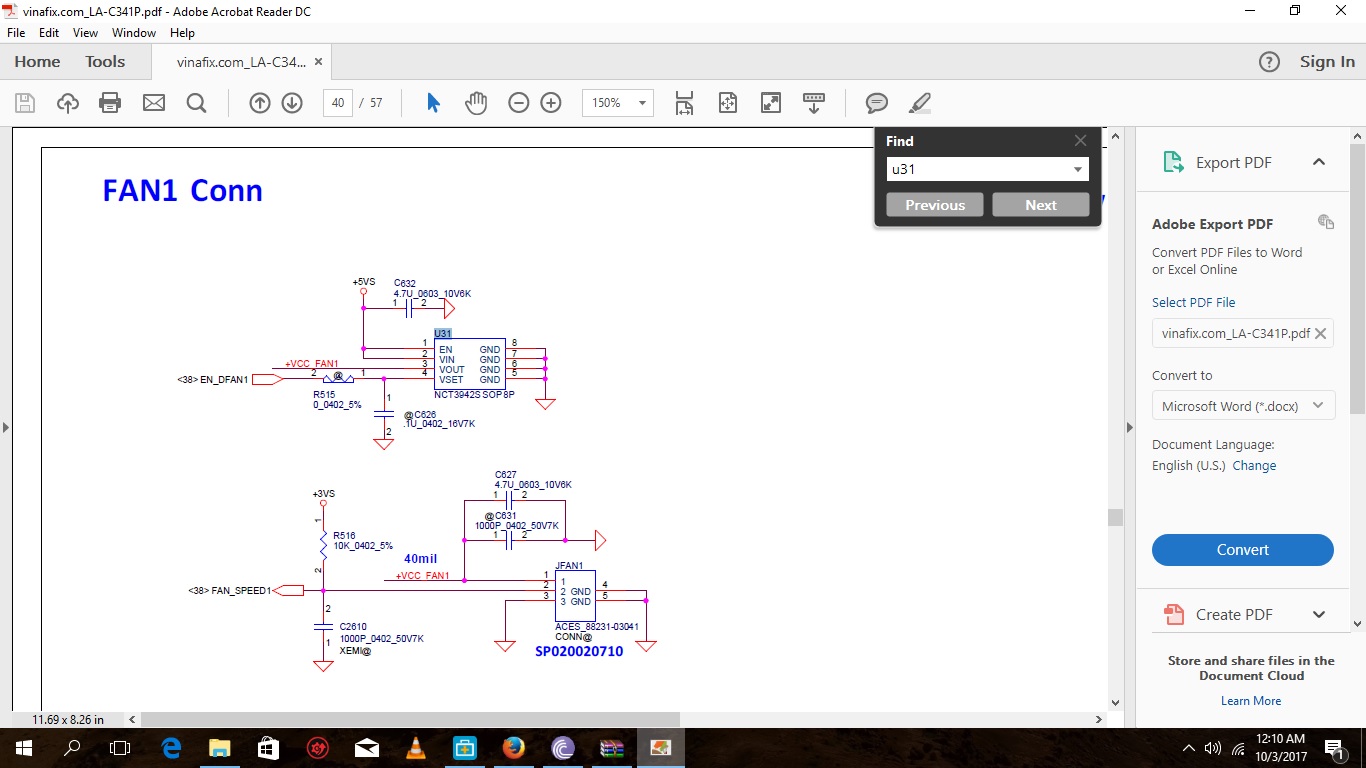1366x768 pixels.
Task: Click the zoom in plus icon
Action: 551,103
